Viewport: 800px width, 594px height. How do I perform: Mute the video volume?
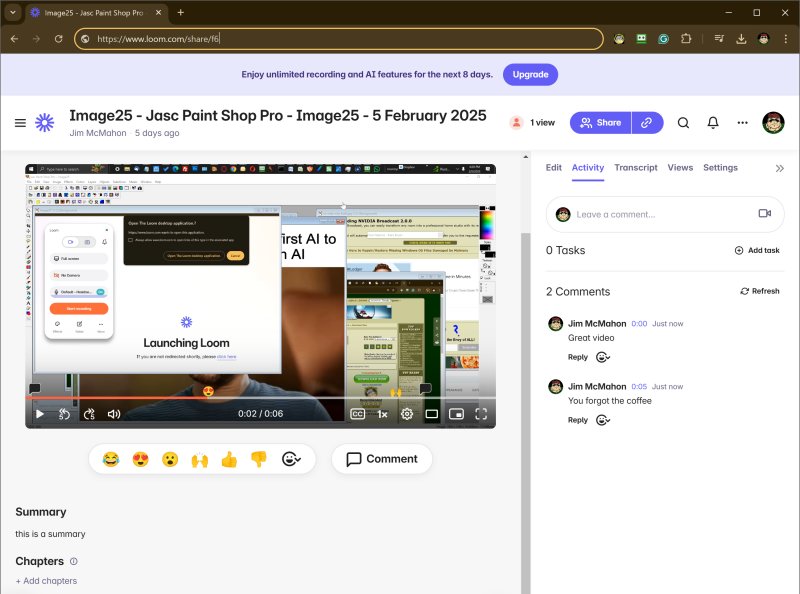114,414
